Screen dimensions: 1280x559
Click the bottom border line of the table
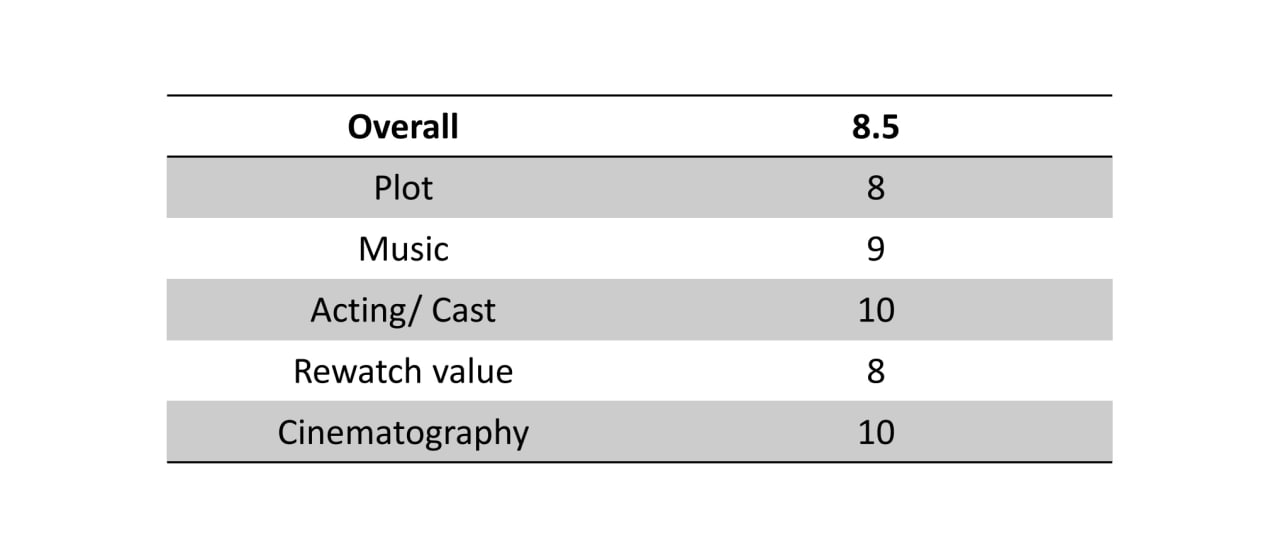(x=639, y=462)
